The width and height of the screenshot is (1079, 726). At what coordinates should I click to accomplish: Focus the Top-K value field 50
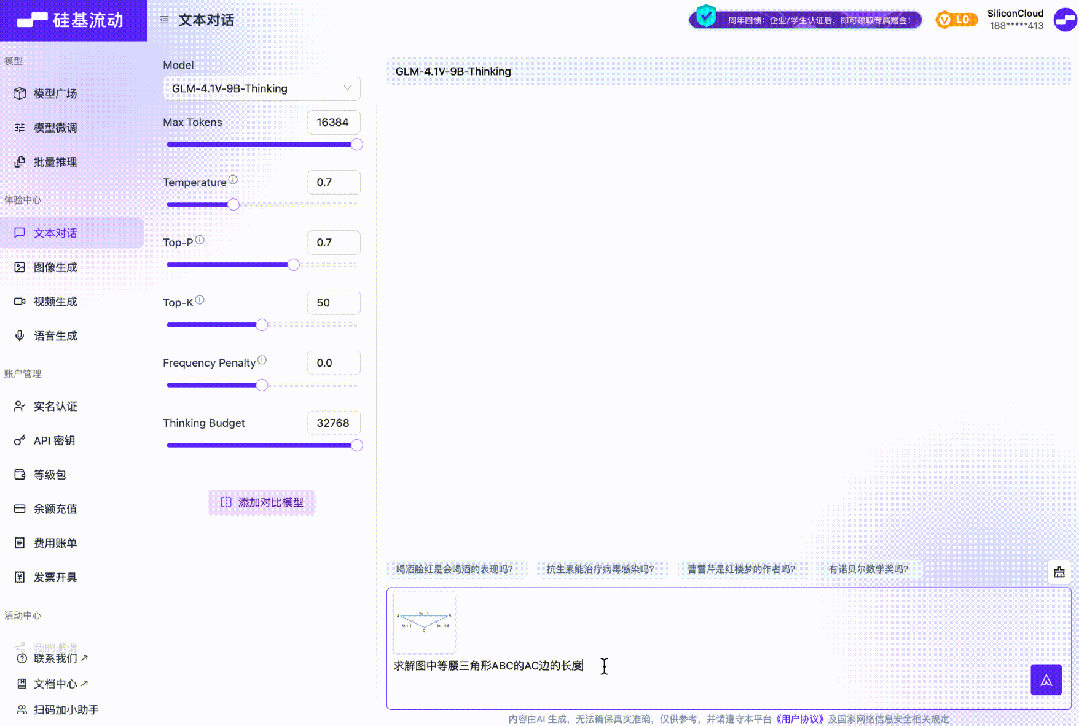point(334,303)
